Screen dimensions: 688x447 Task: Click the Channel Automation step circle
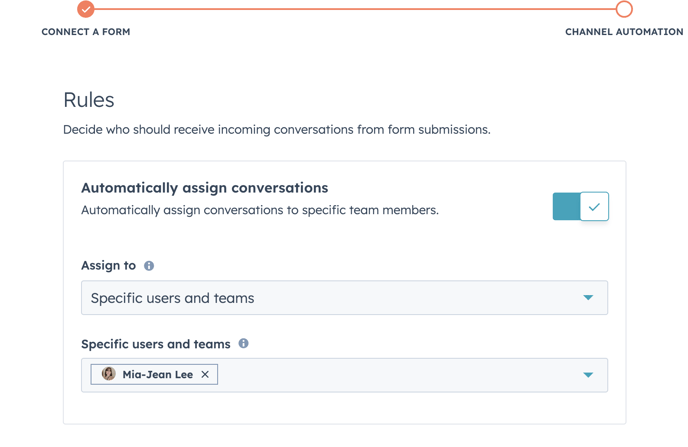click(624, 9)
